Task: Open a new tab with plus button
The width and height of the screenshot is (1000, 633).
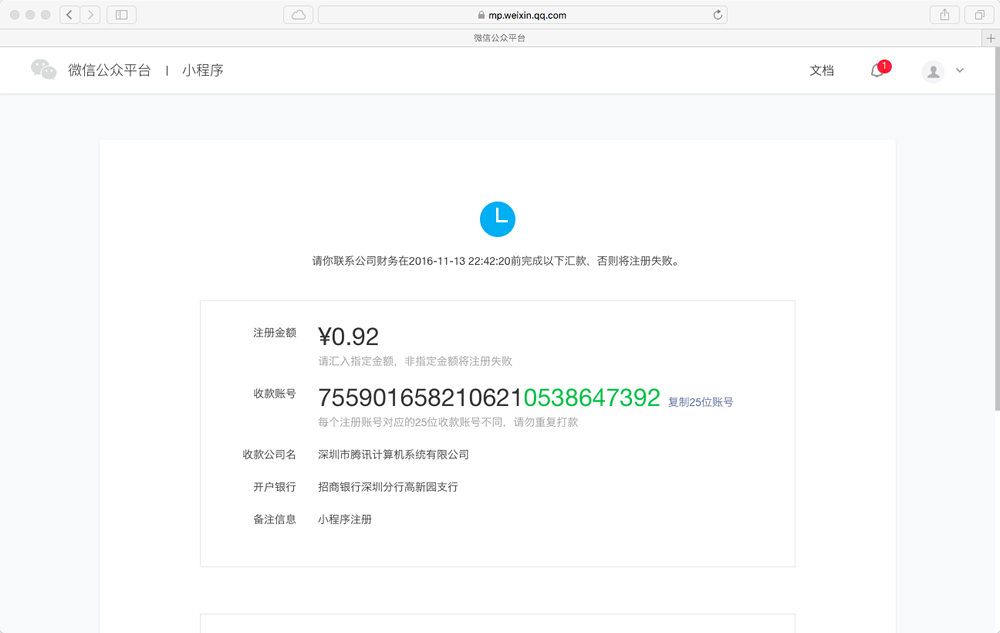Action: coord(990,38)
